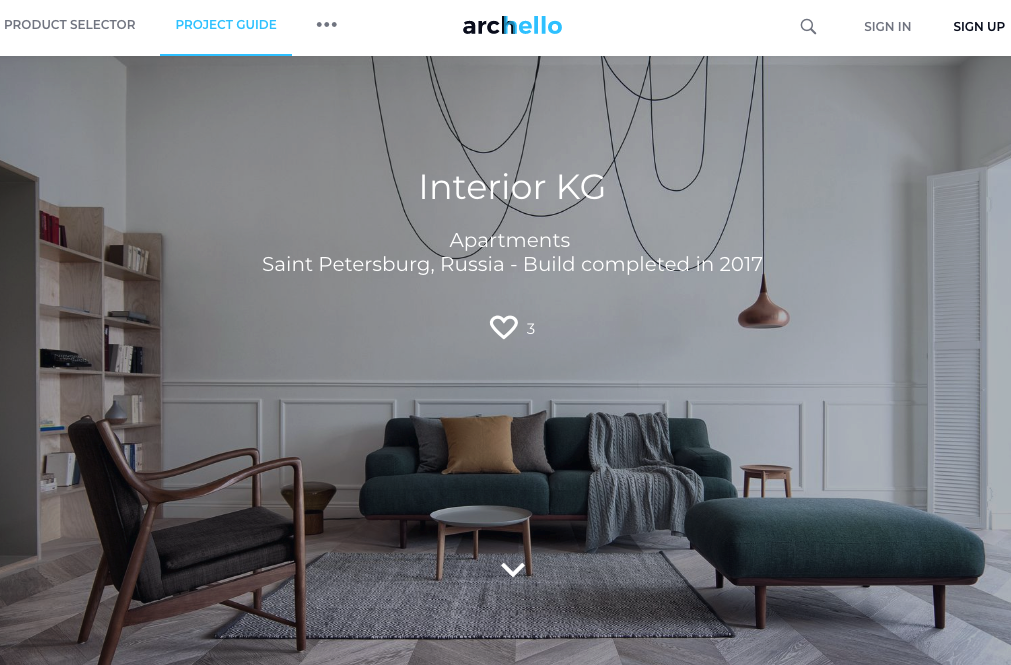Open the search magnifier icon

(x=808, y=26)
